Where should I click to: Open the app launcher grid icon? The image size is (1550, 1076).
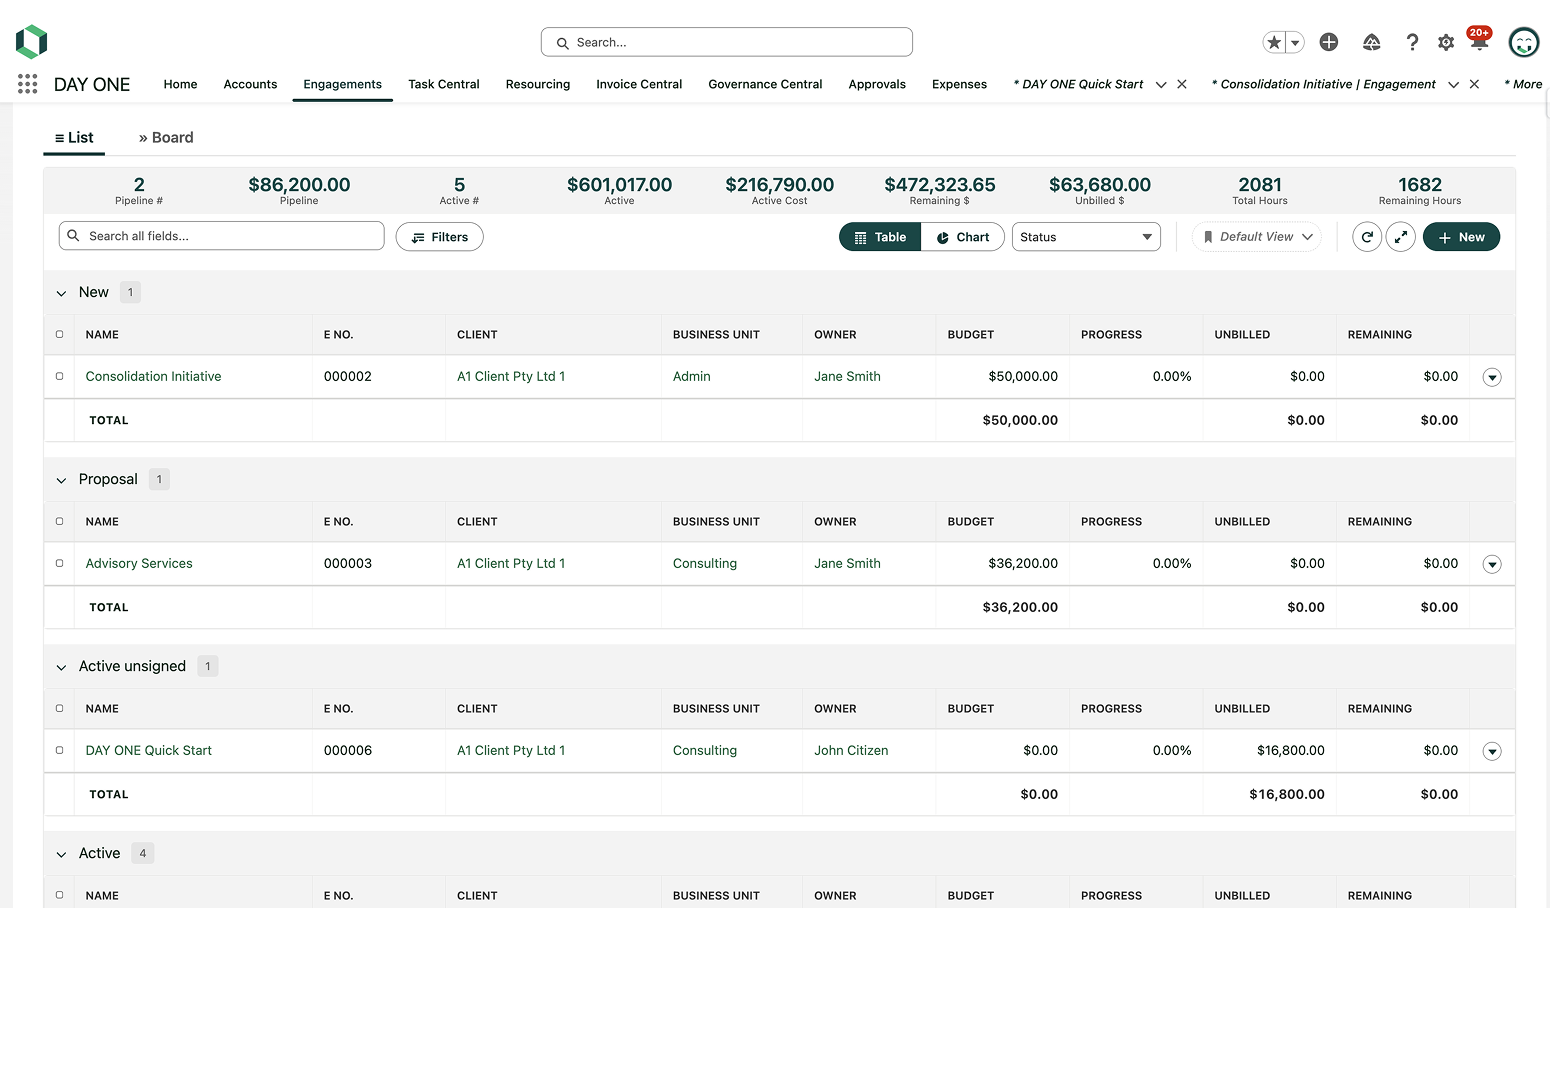coord(27,84)
